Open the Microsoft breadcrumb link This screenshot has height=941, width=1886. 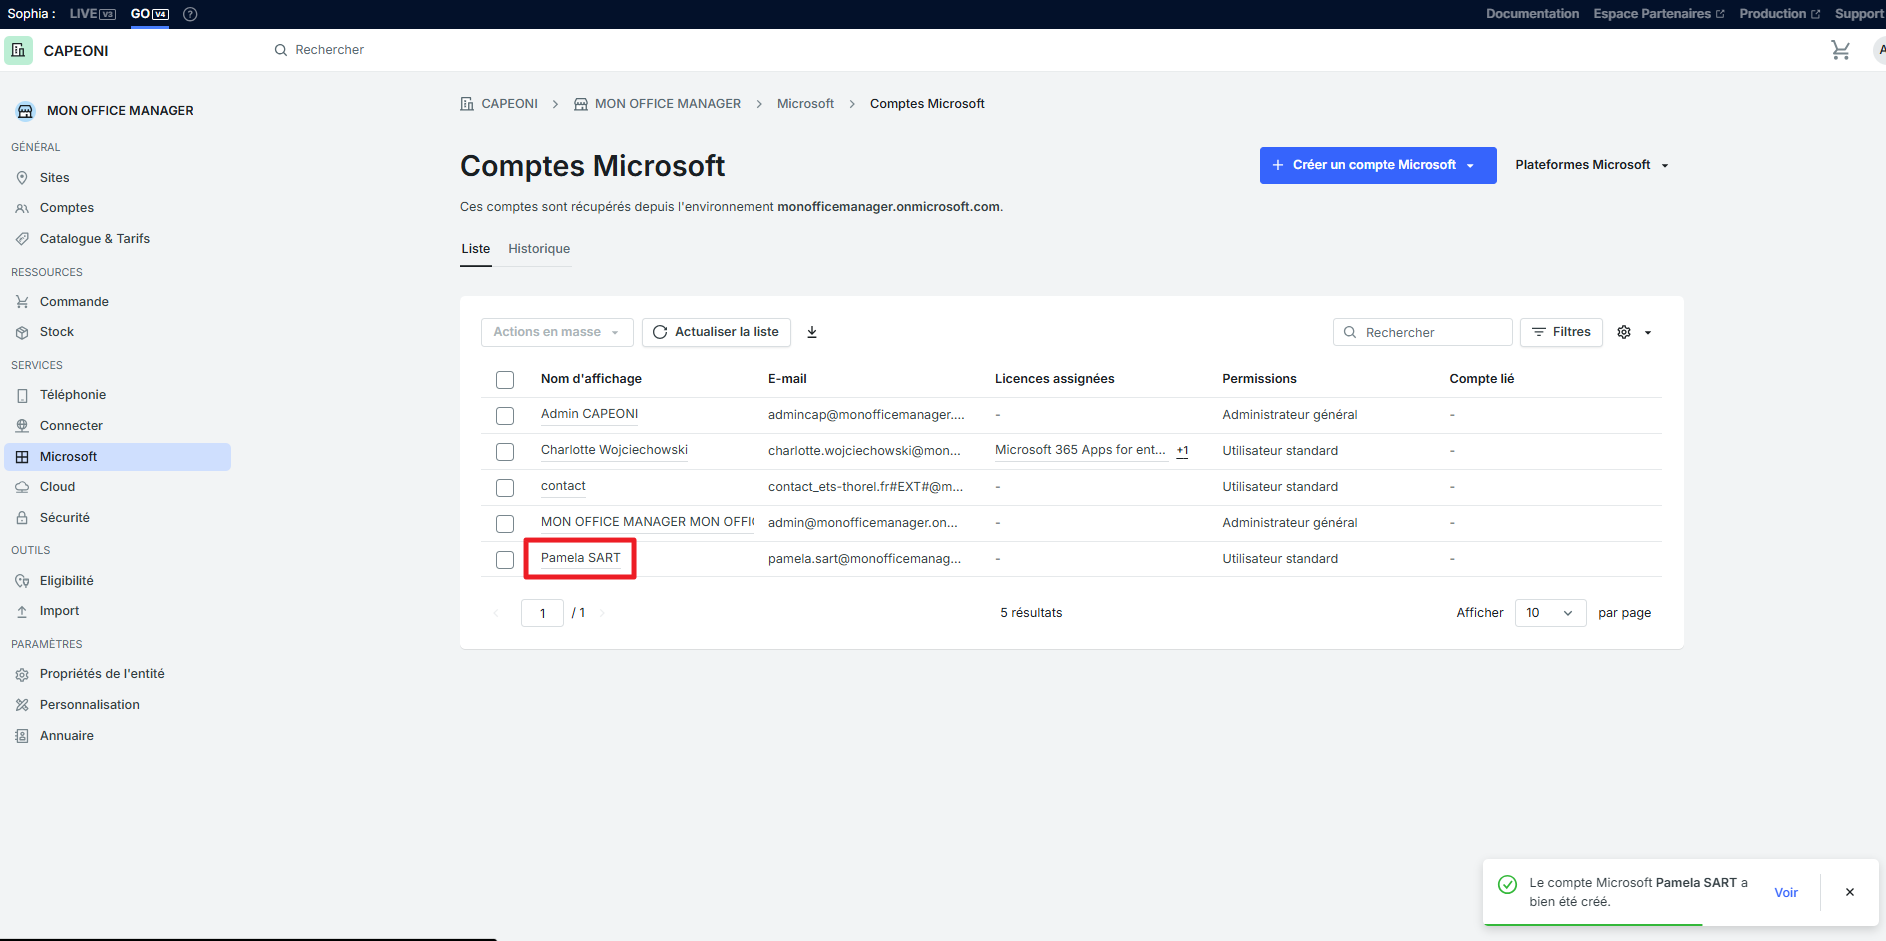tap(805, 104)
